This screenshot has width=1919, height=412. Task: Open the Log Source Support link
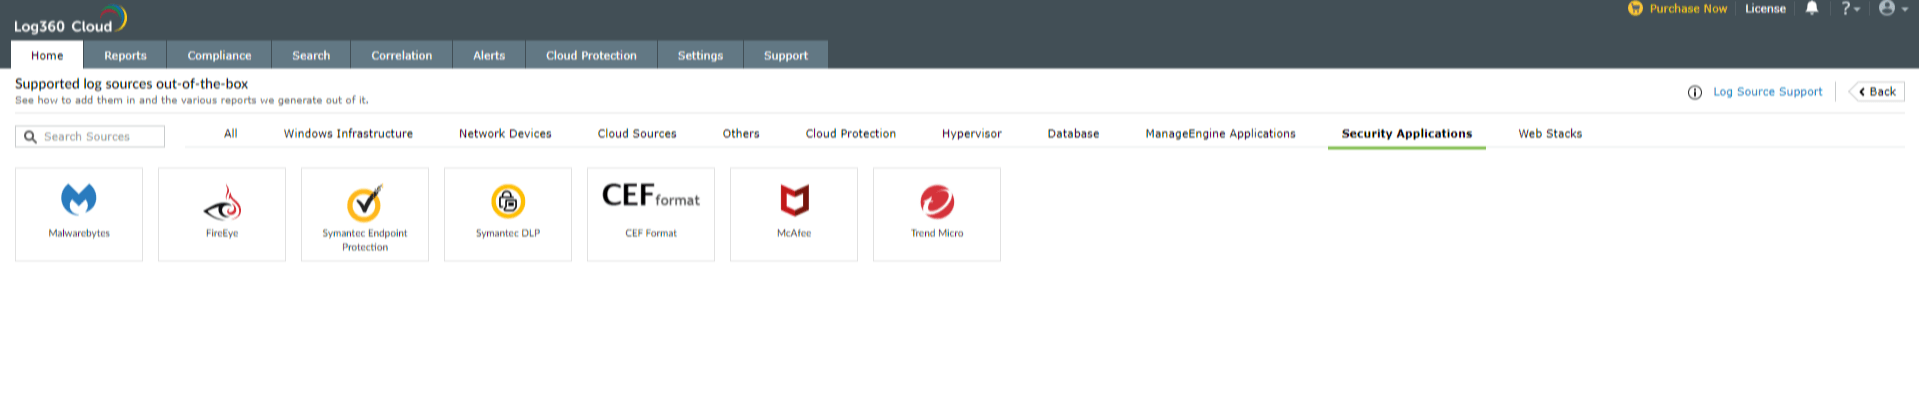1768,92
